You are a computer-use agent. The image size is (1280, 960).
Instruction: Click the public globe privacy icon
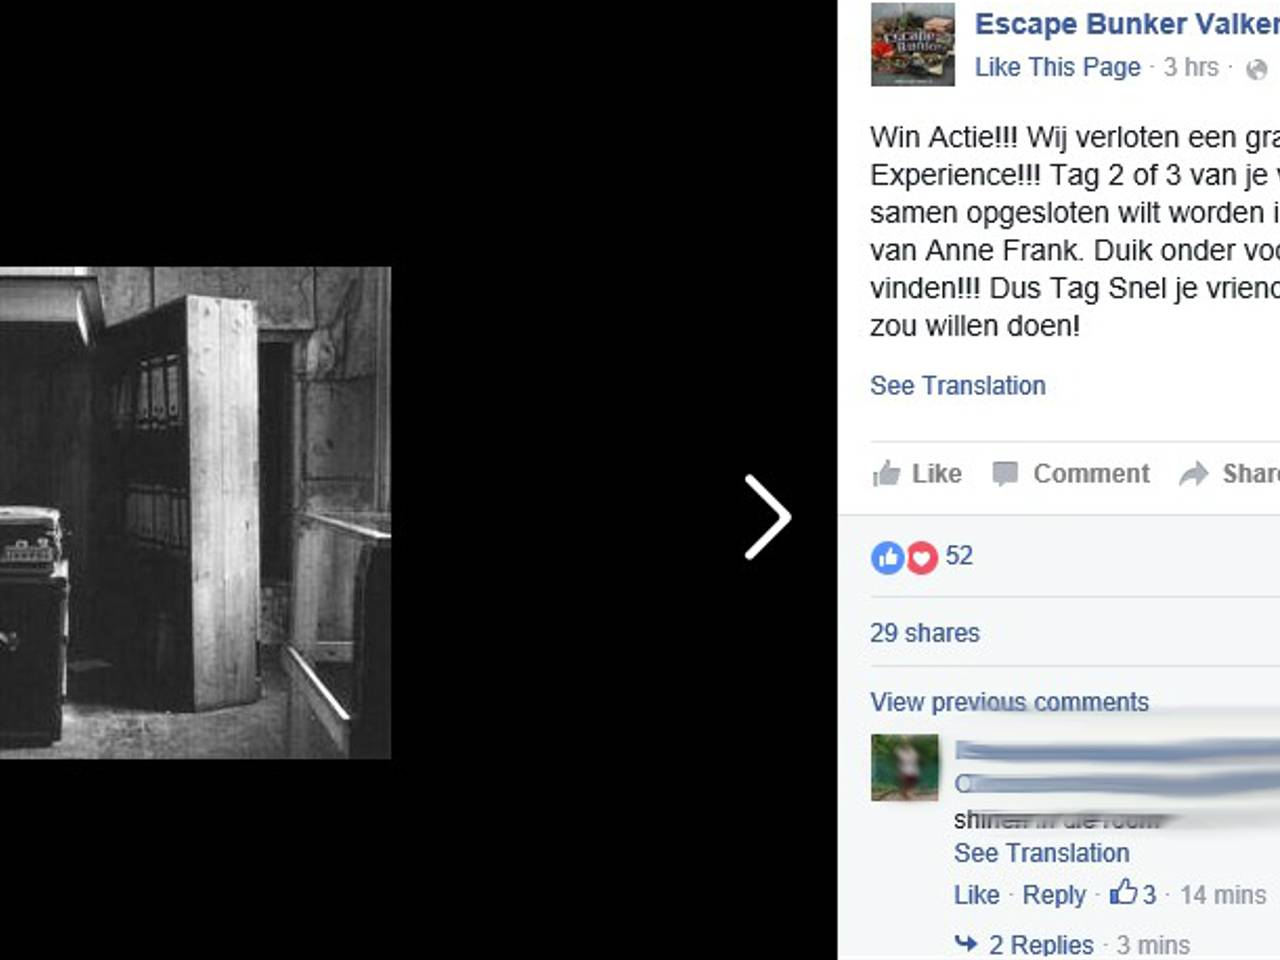pyautogui.click(x=1257, y=69)
